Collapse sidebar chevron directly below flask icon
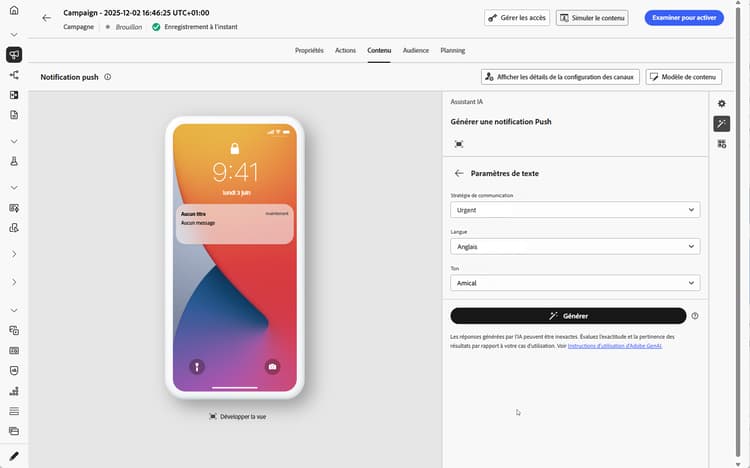 pyautogui.click(x=14, y=188)
